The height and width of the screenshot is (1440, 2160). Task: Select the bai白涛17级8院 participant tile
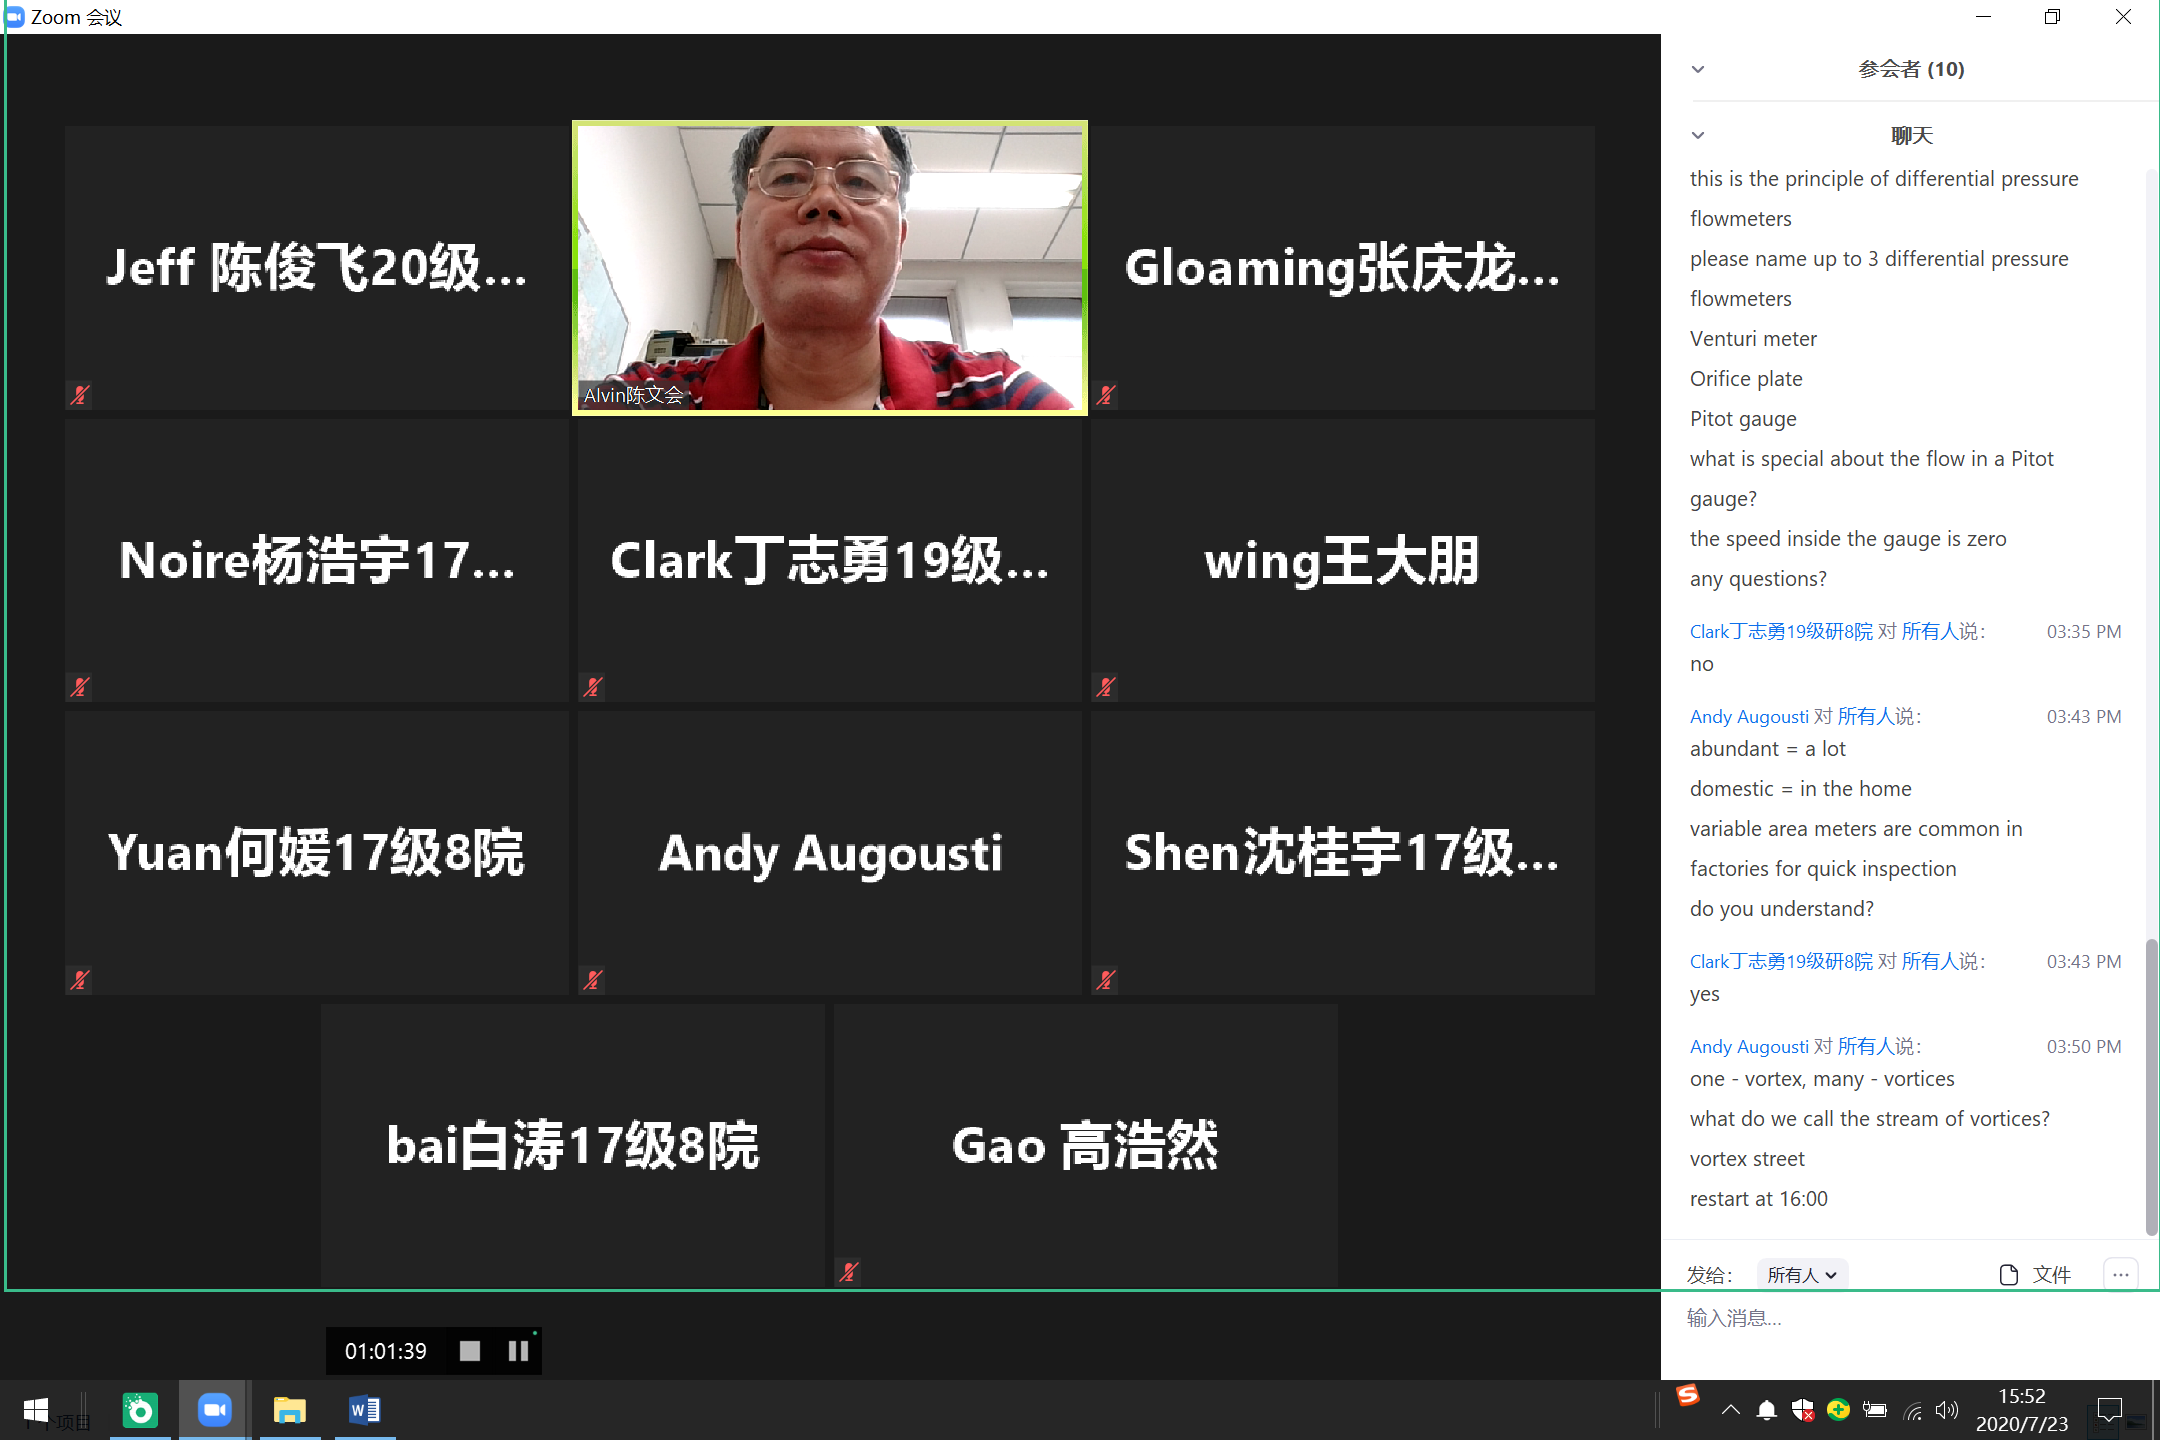click(x=573, y=1145)
